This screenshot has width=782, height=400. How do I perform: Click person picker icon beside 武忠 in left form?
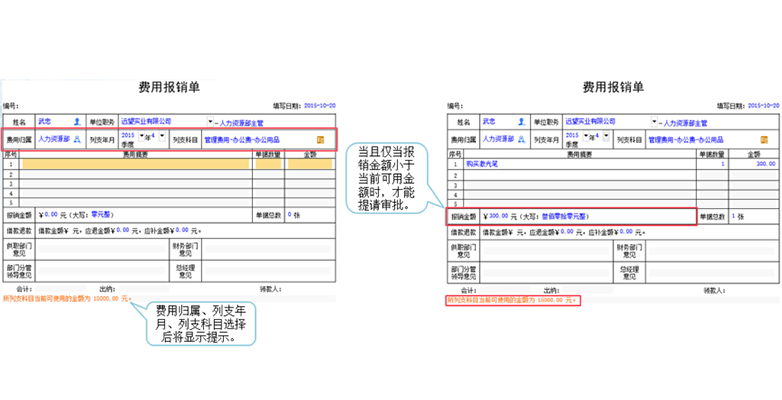click(x=77, y=121)
